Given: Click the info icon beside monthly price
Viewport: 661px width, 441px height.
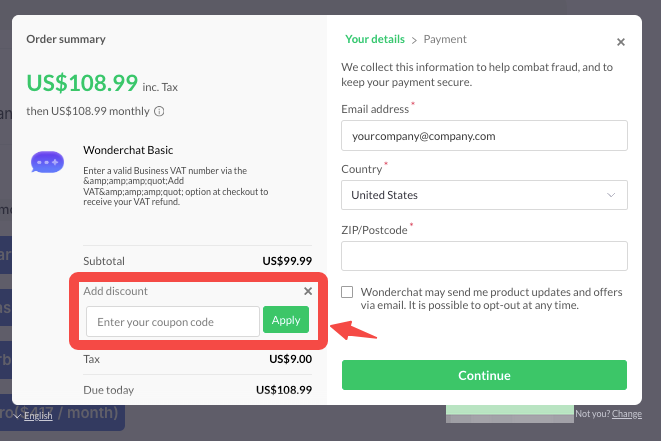Looking at the screenshot, I should pyautogui.click(x=159, y=112).
